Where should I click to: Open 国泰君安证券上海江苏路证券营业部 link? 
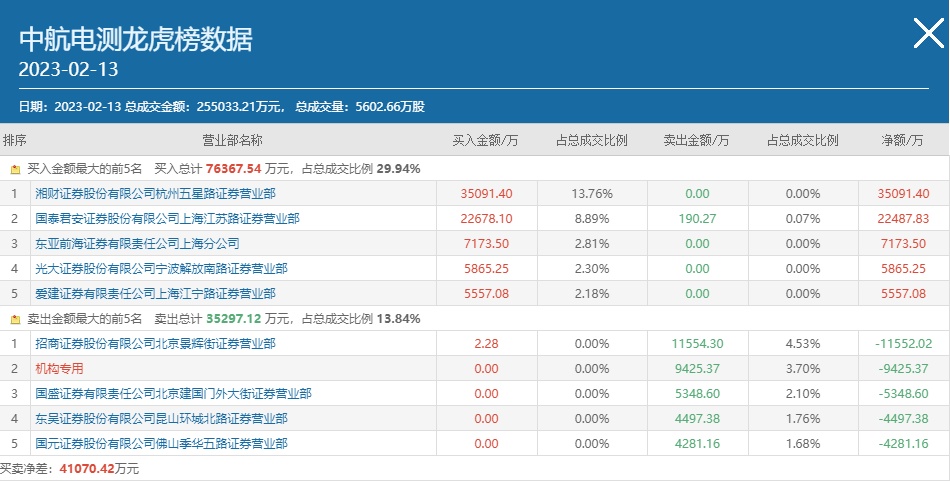tap(167, 218)
